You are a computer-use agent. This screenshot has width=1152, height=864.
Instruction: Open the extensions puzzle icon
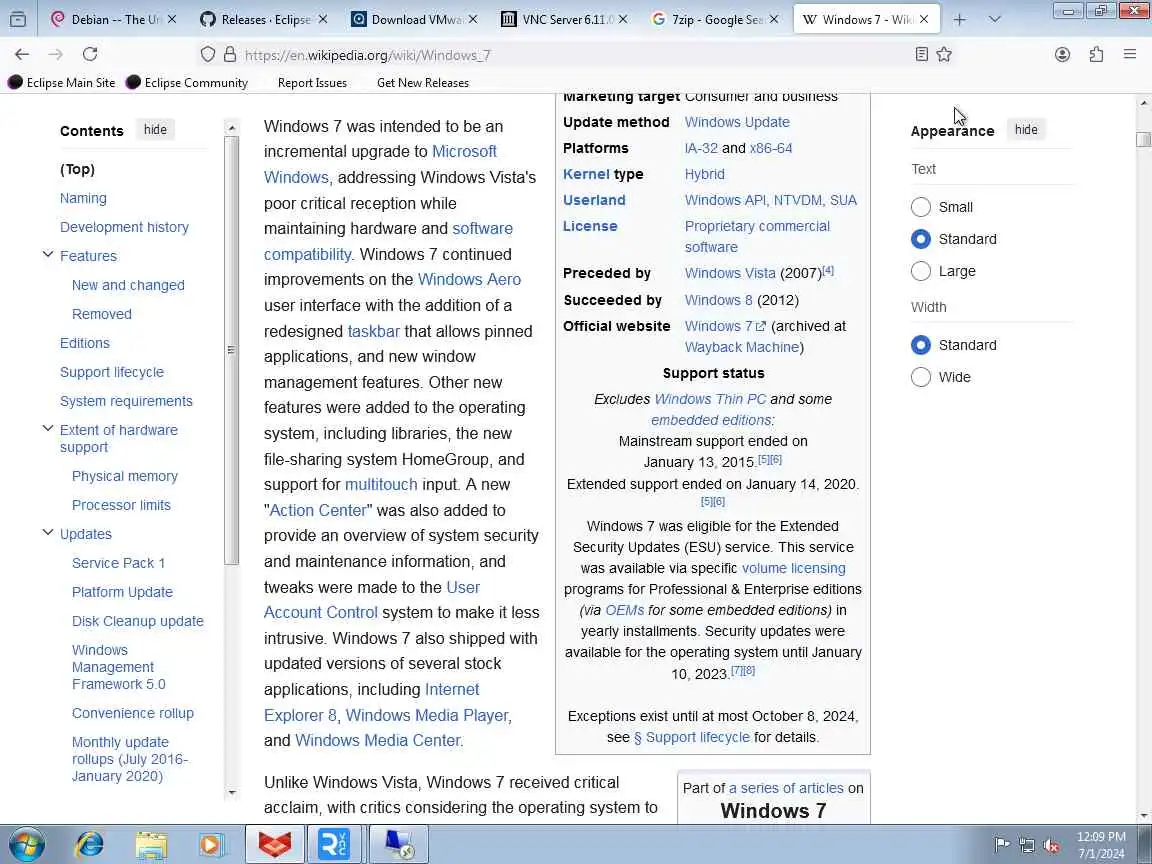[1096, 54]
